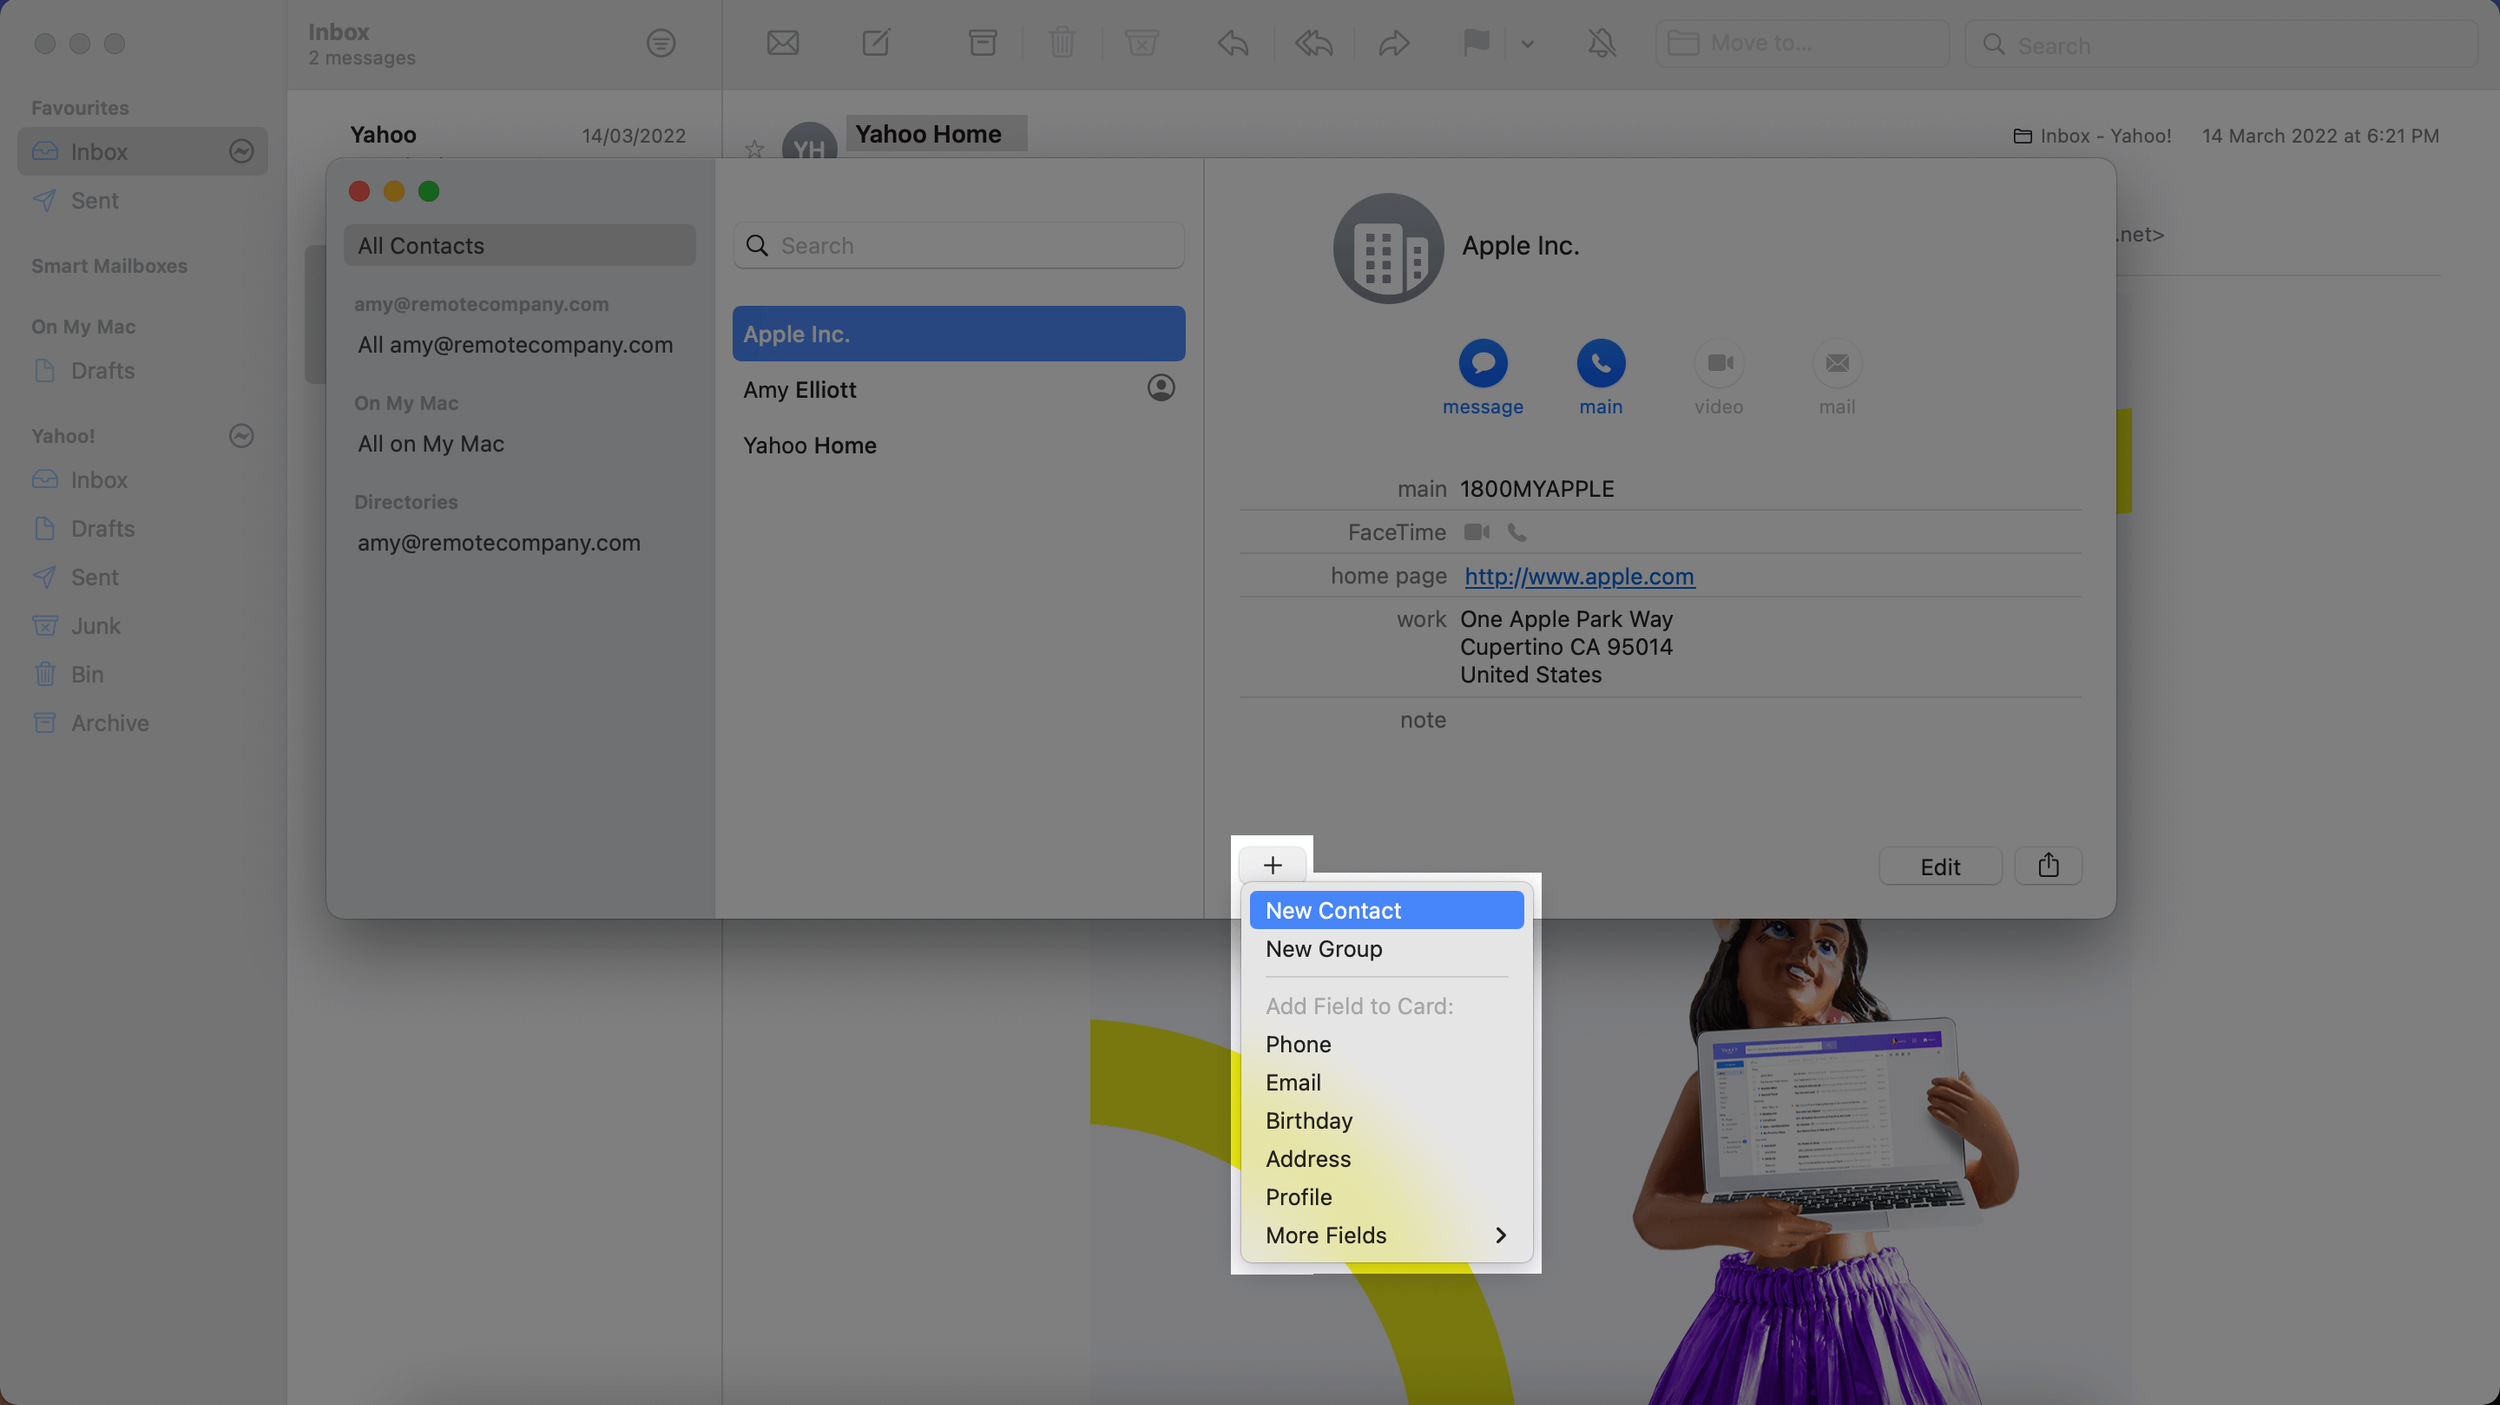The height and width of the screenshot is (1405, 2500).
Task: Click the main phone call icon
Action: pos(1600,363)
